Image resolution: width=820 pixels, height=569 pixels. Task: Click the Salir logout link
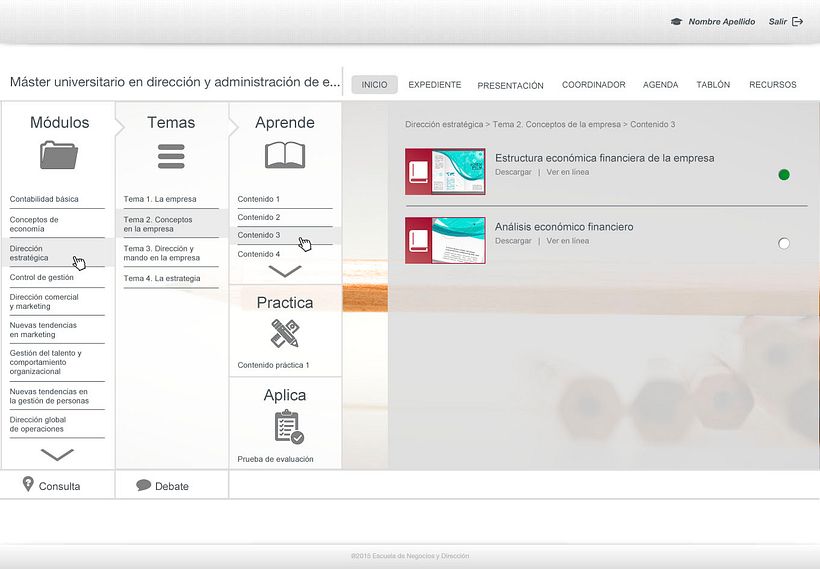[x=778, y=21]
